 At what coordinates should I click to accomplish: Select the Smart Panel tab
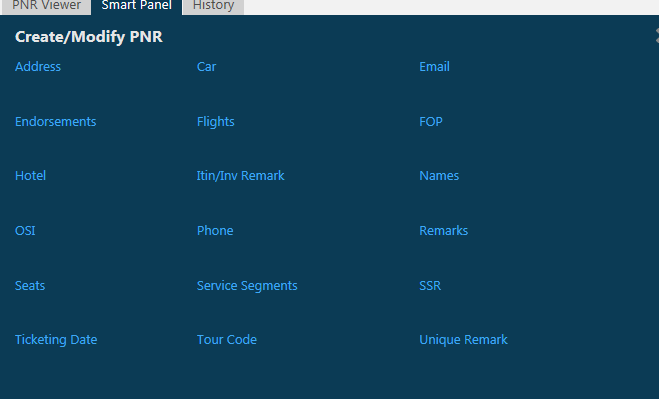click(136, 6)
